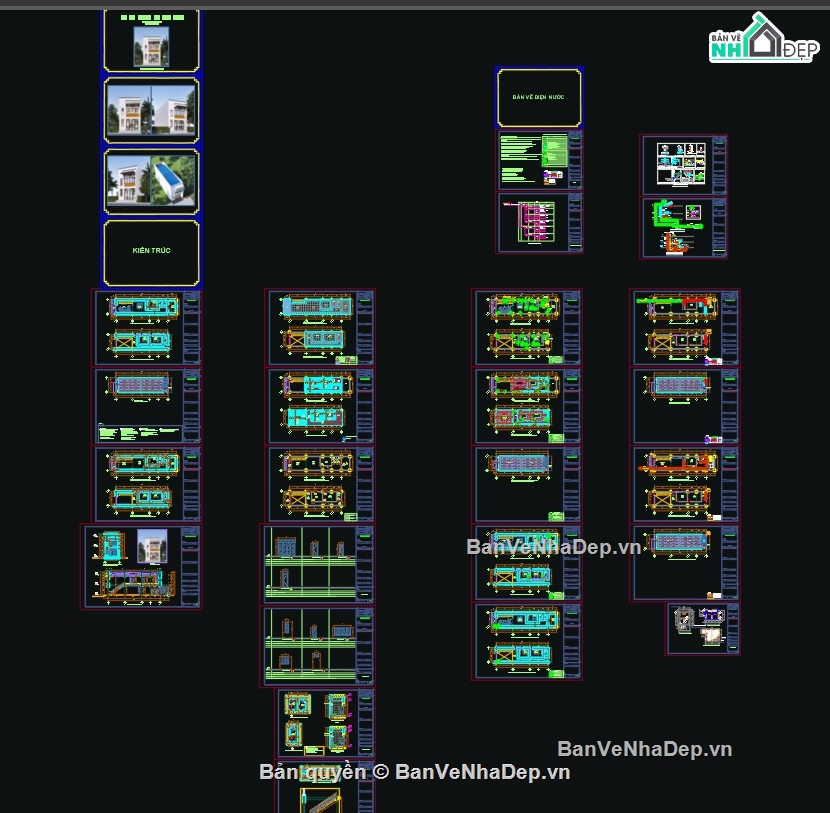
Task: Click the partially visible staircase detail sheet
Action: point(325,800)
